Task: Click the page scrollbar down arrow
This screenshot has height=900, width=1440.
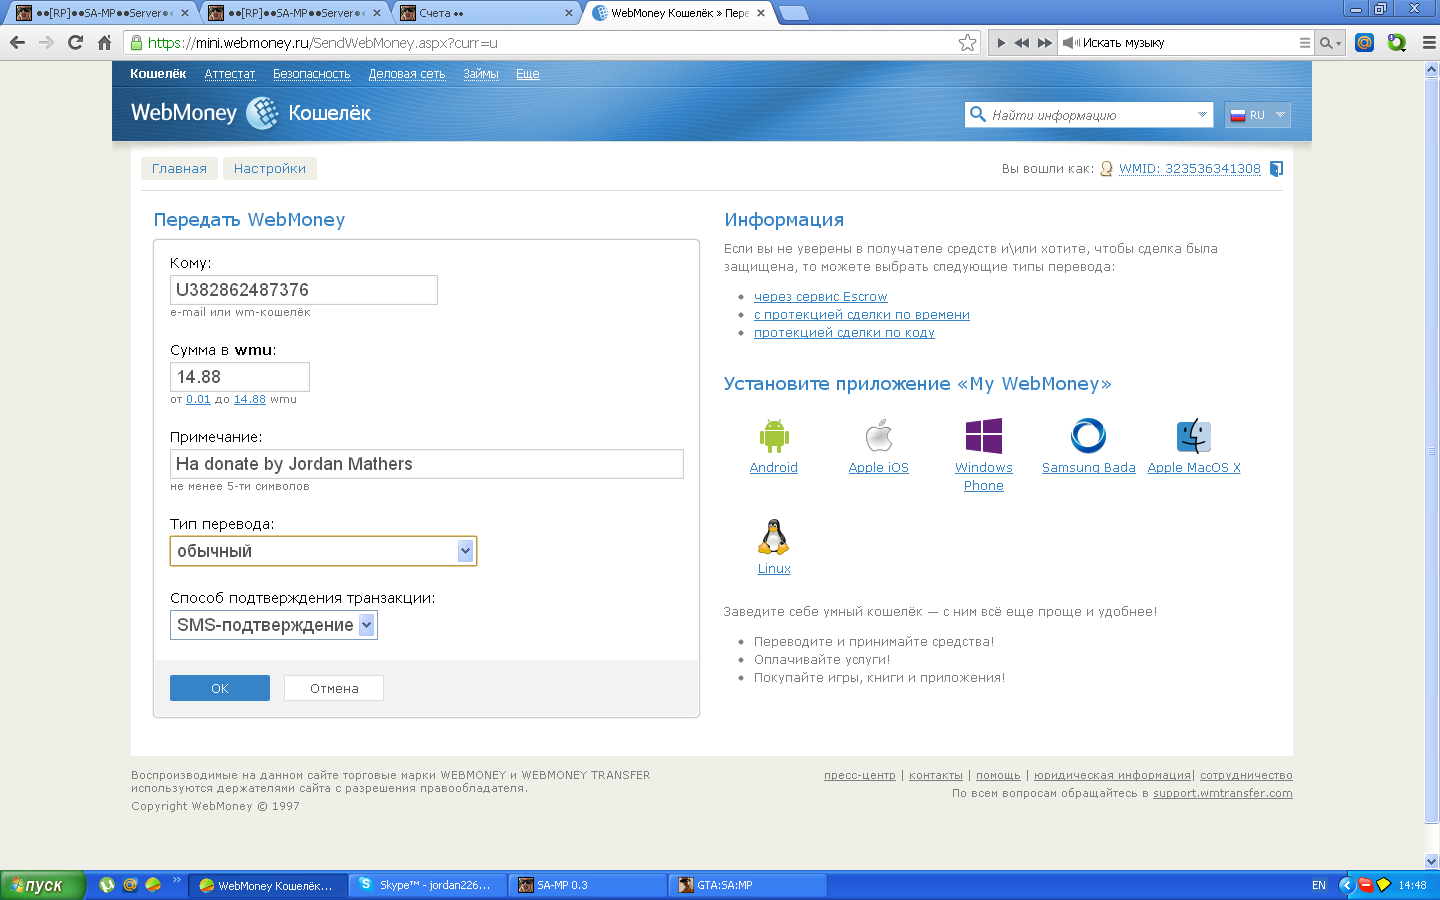Action: tap(1431, 861)
